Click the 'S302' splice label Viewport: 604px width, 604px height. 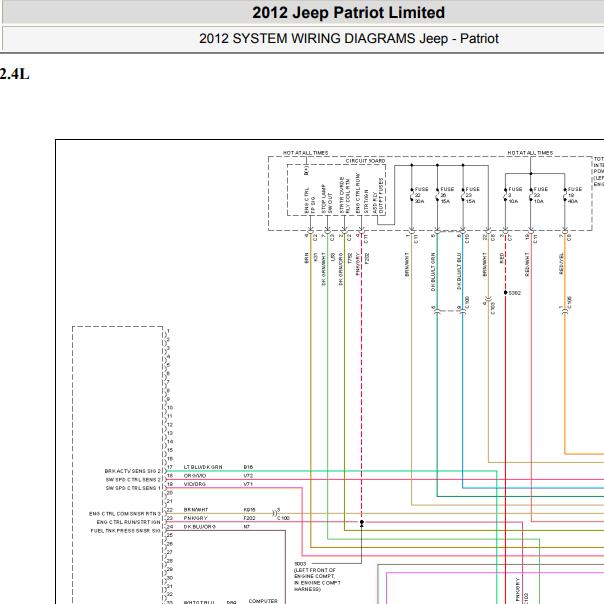[x=515, y=293]
